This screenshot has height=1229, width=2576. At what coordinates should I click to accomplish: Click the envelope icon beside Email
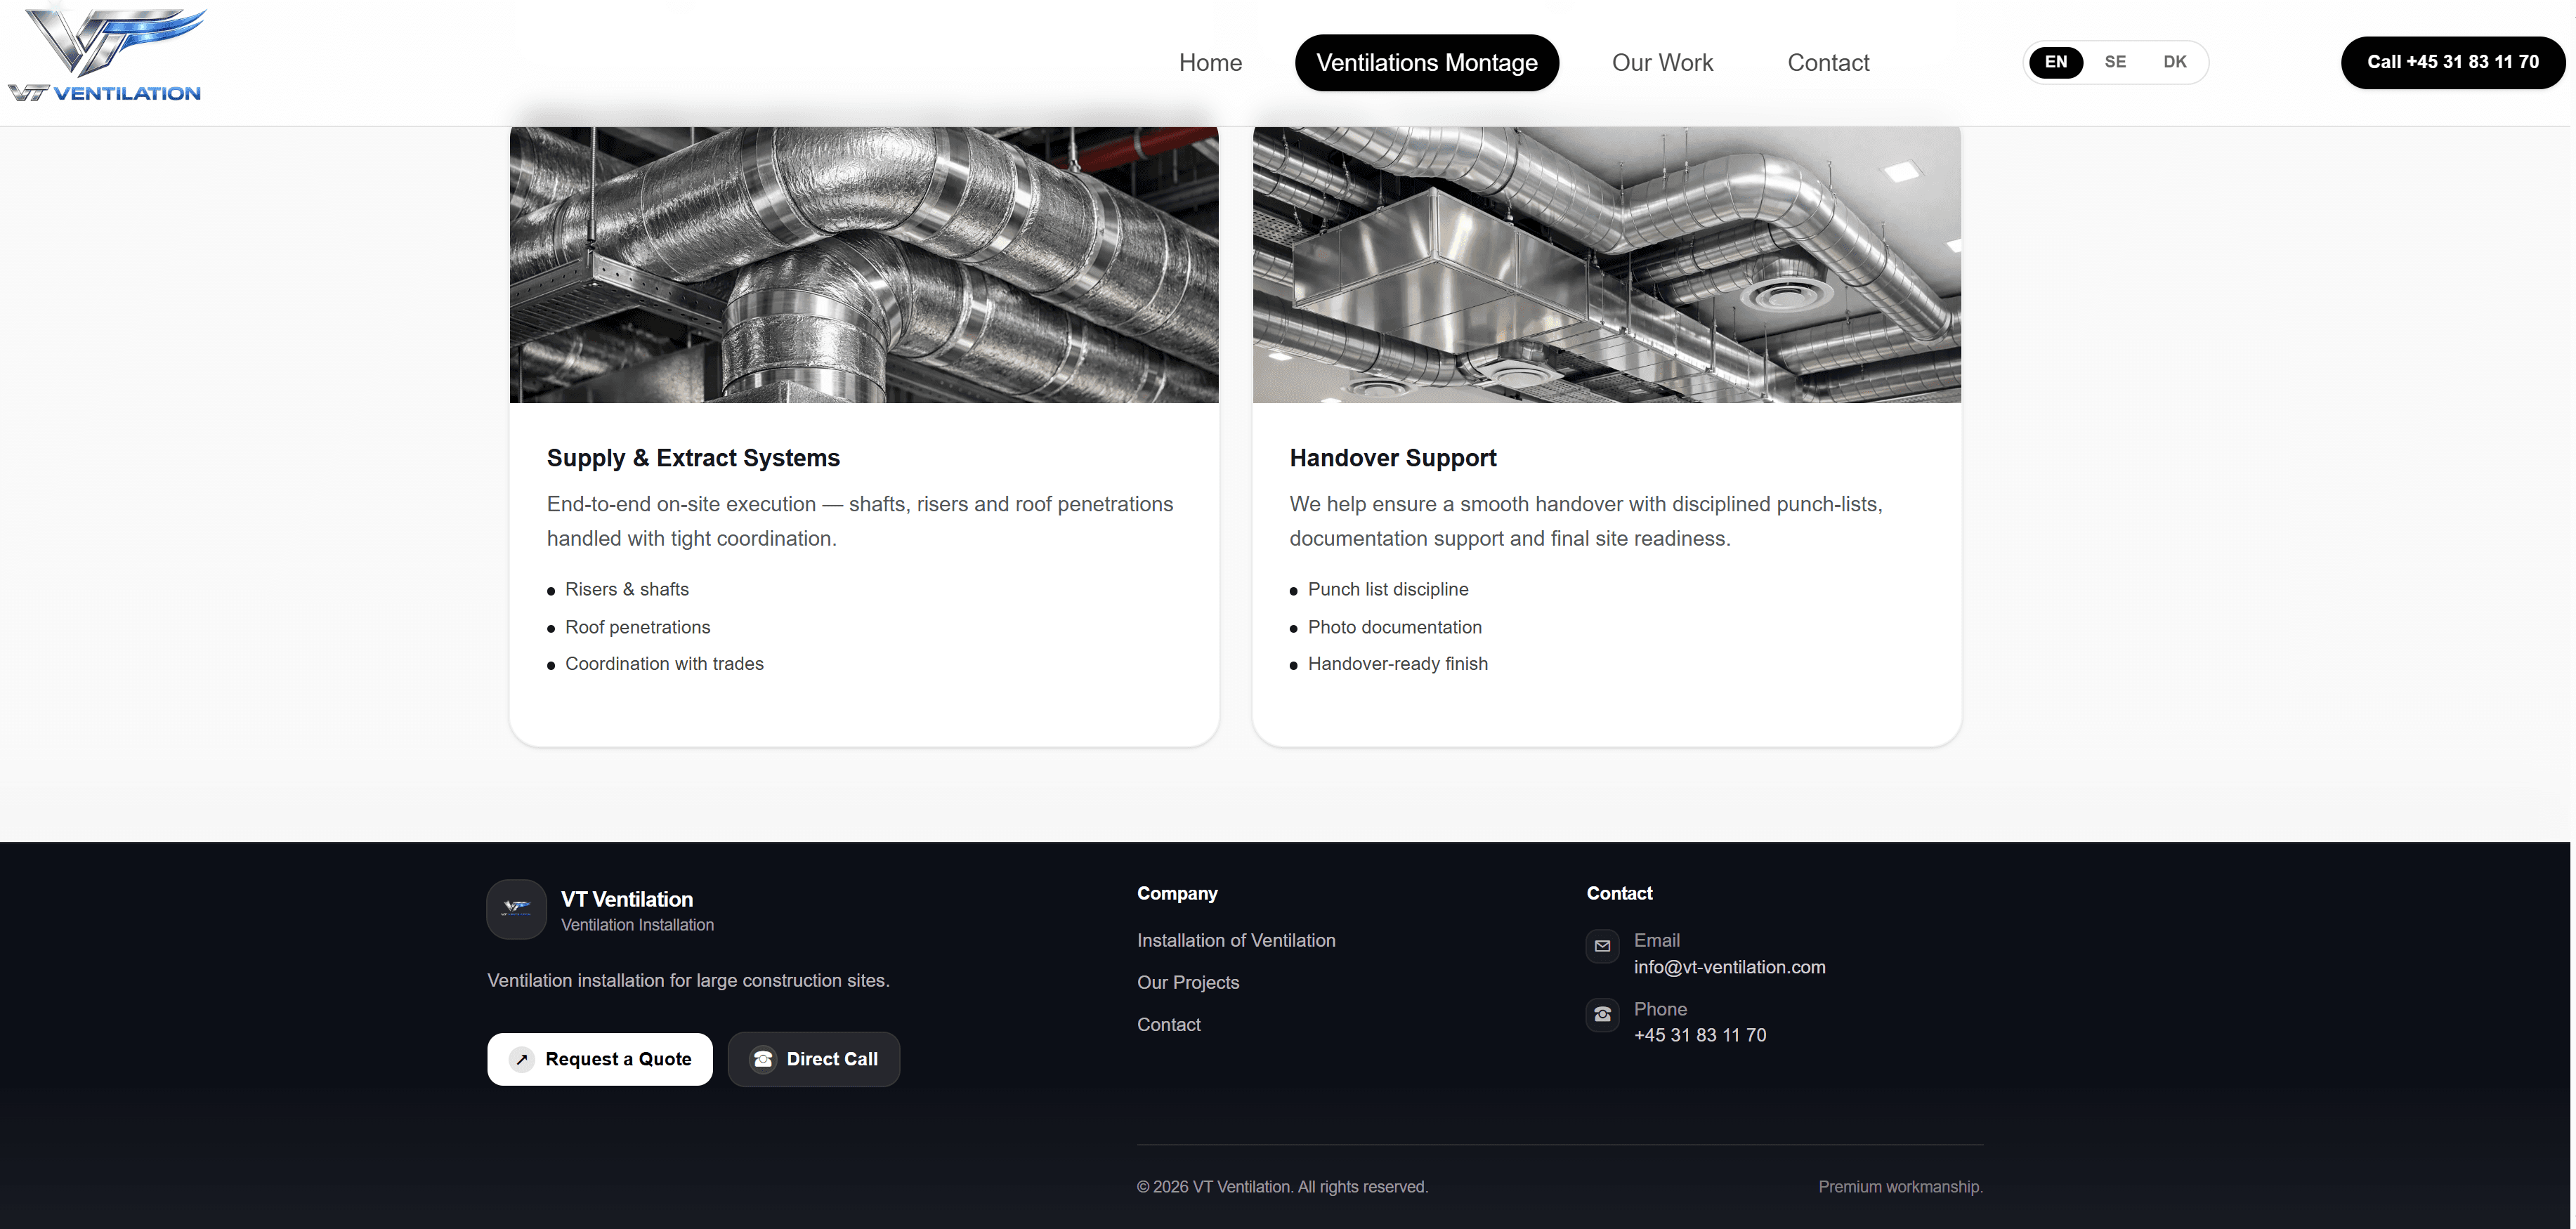(1602, 946)
